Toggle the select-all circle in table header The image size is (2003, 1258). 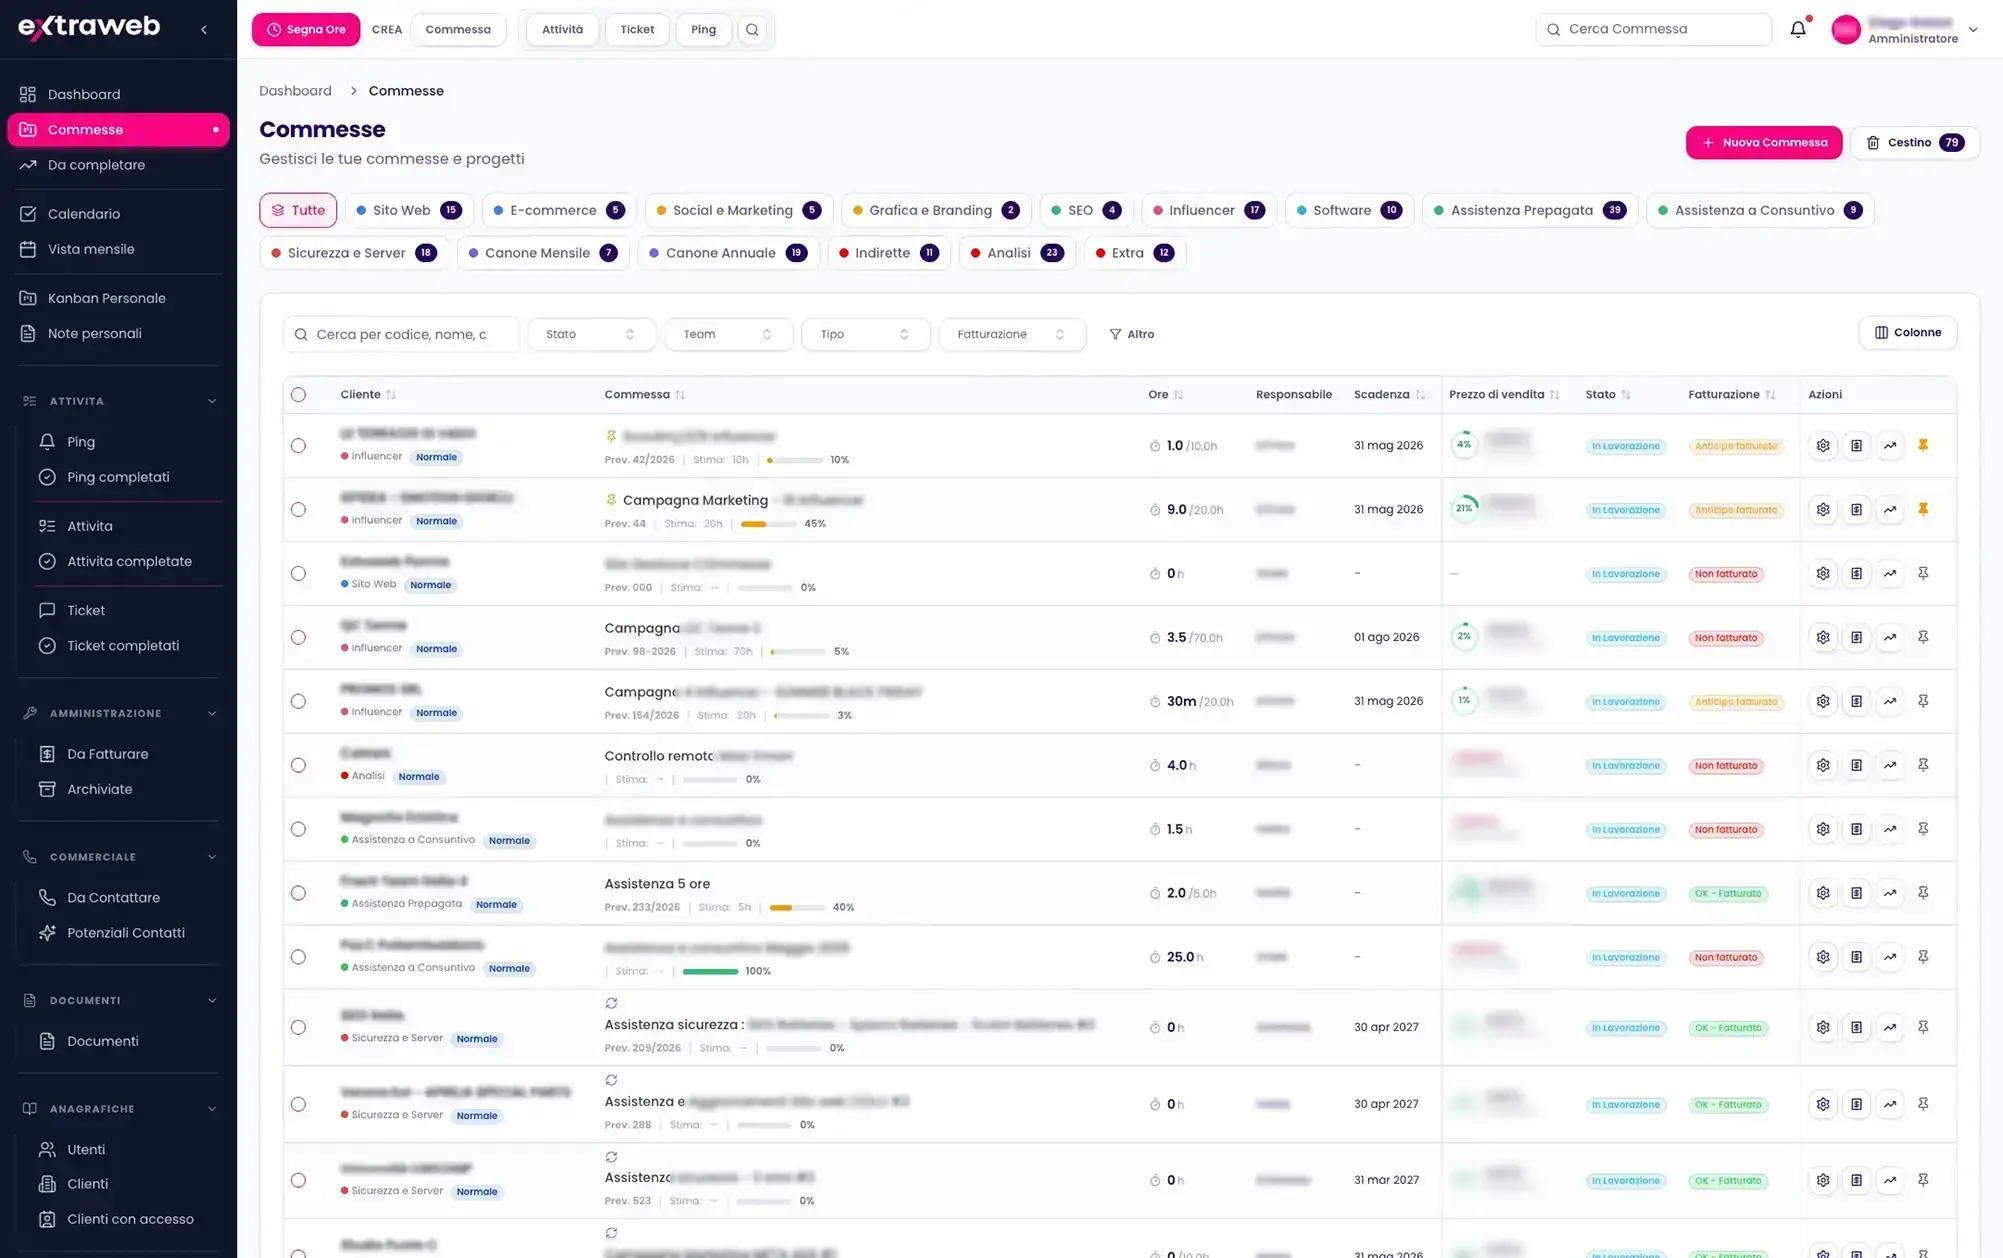click(x=298, y=395)
